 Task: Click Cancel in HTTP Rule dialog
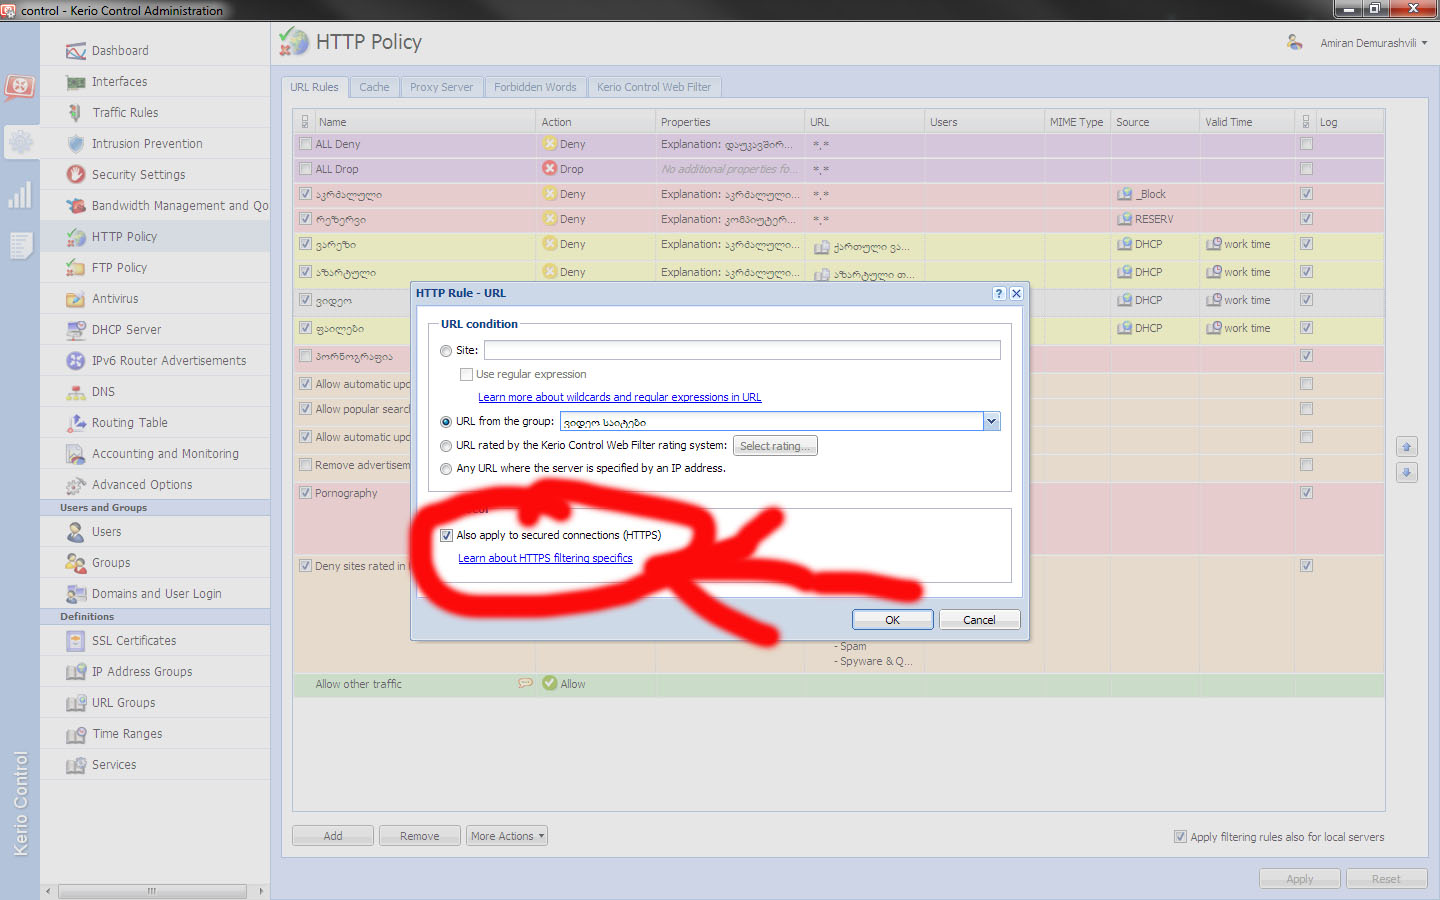[x=979, y=620]
